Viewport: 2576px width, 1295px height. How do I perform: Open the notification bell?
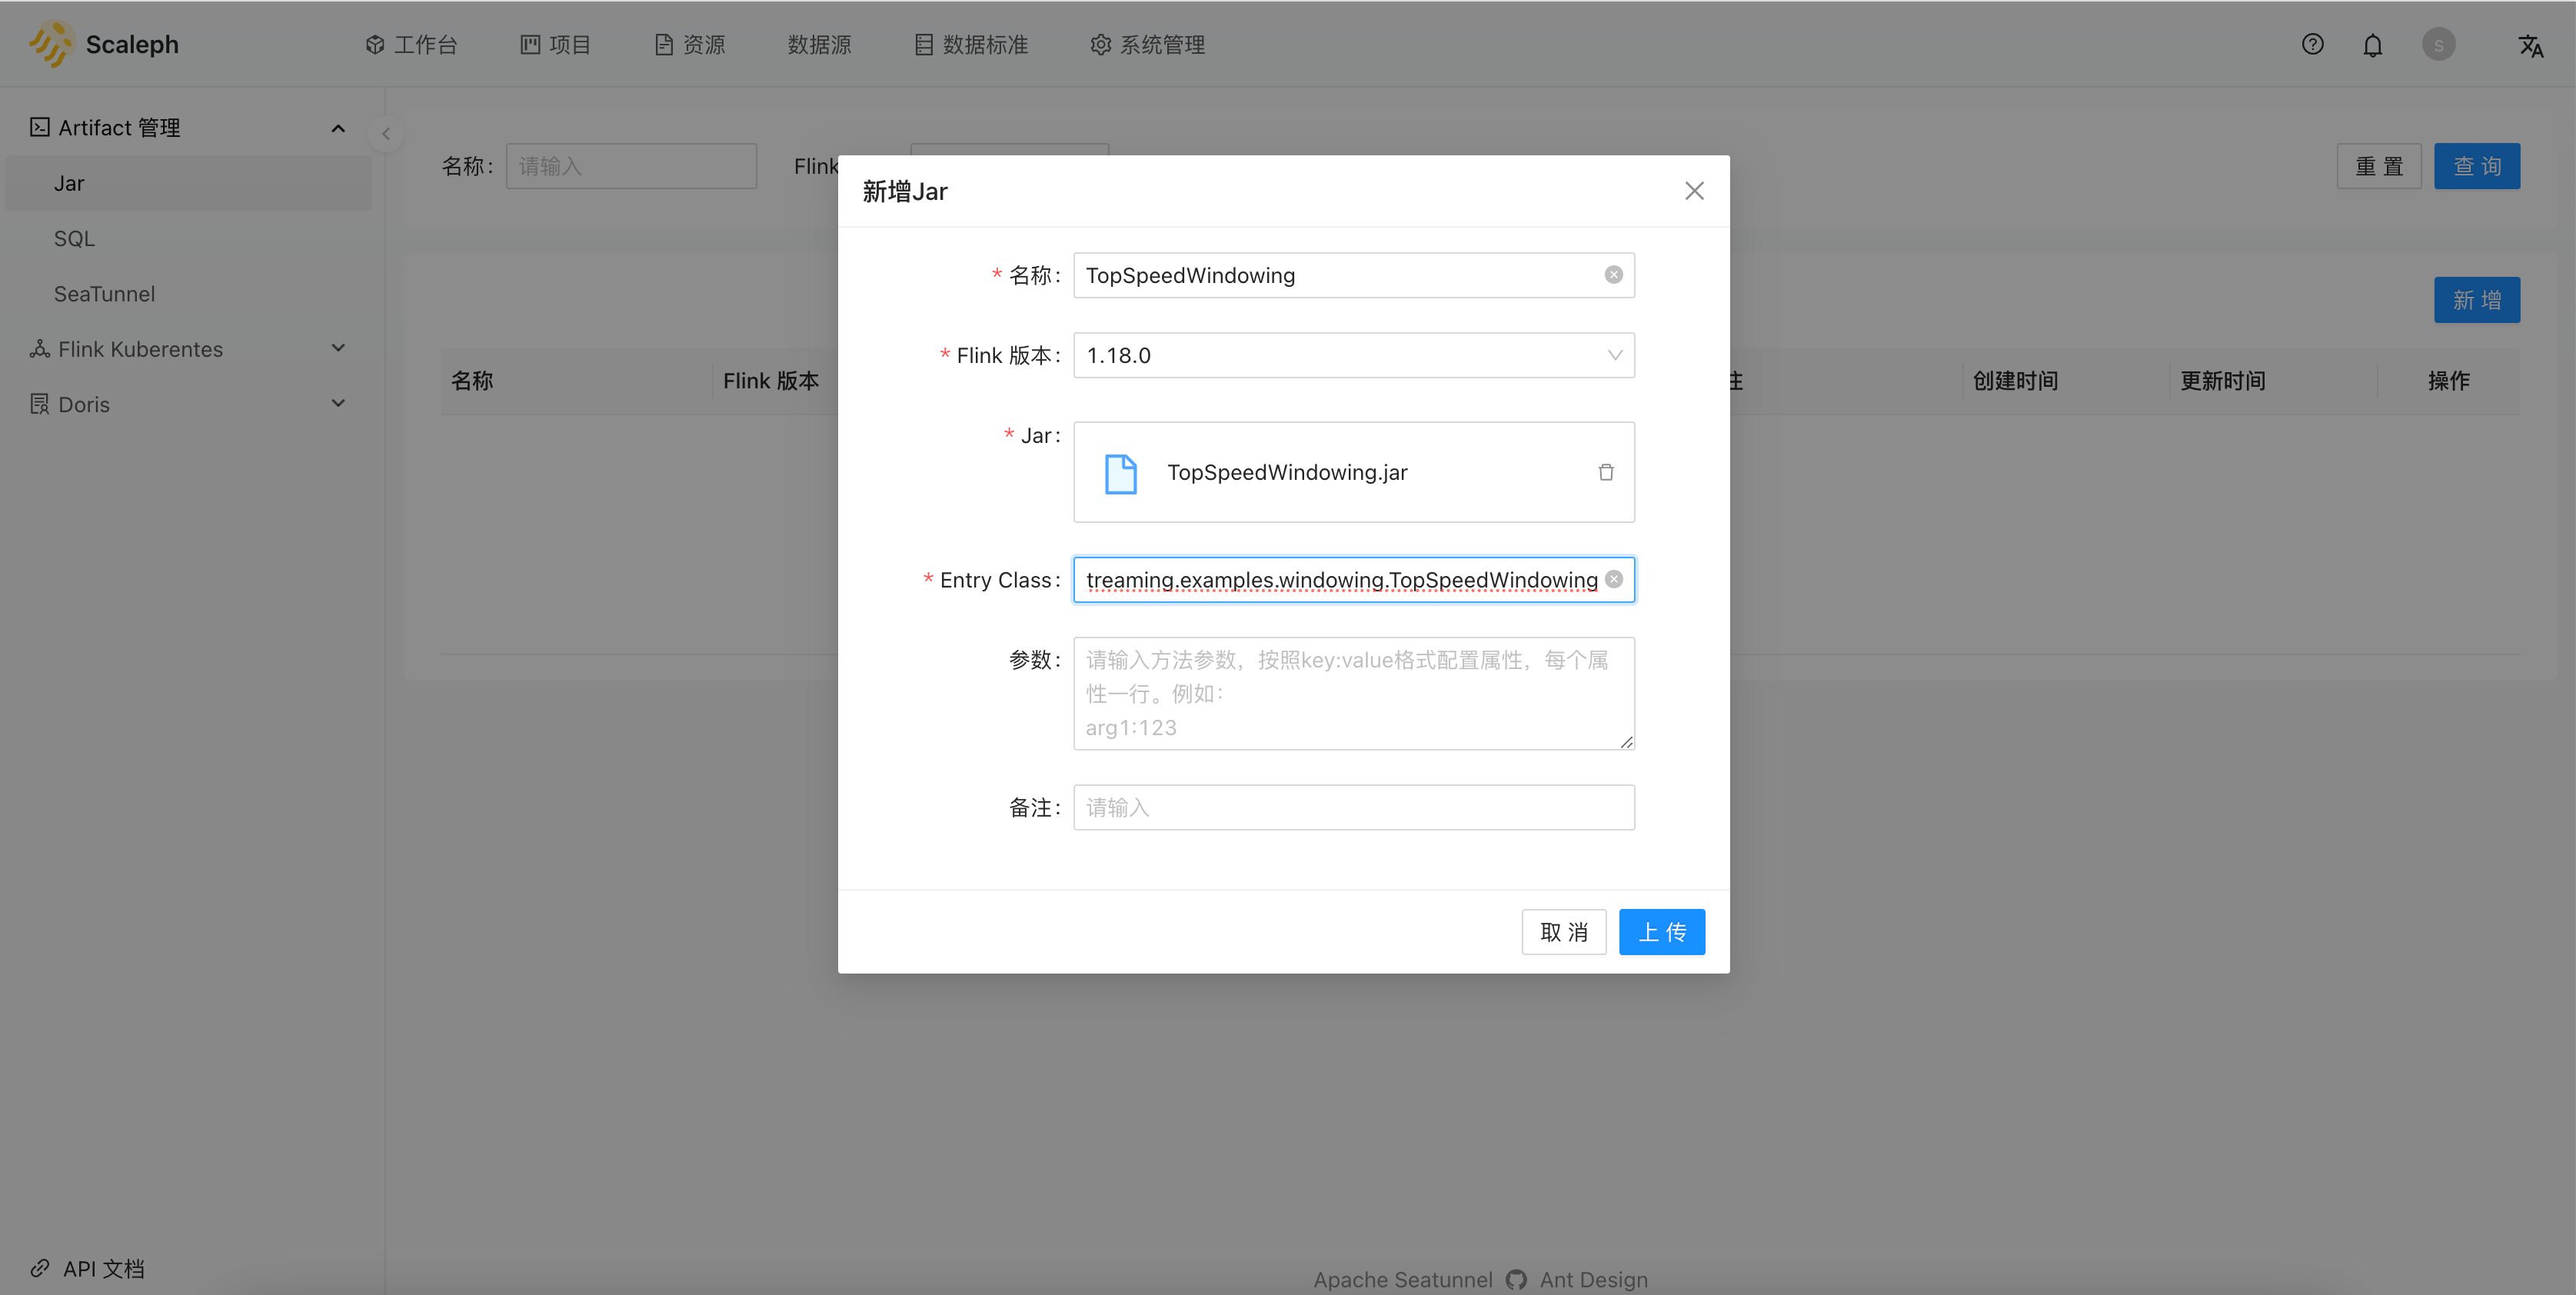click(2372, 45)
